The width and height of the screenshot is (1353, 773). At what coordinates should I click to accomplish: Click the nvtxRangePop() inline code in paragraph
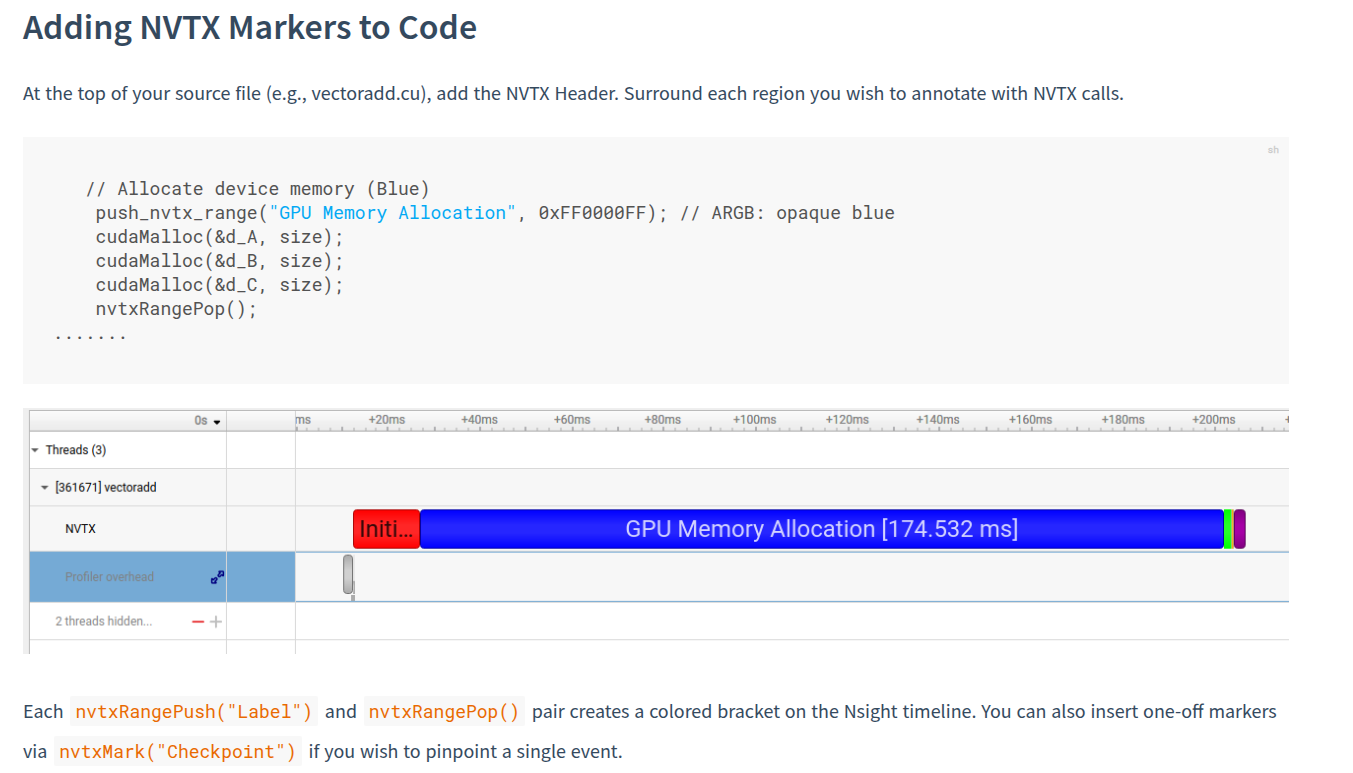click(444, 712)
